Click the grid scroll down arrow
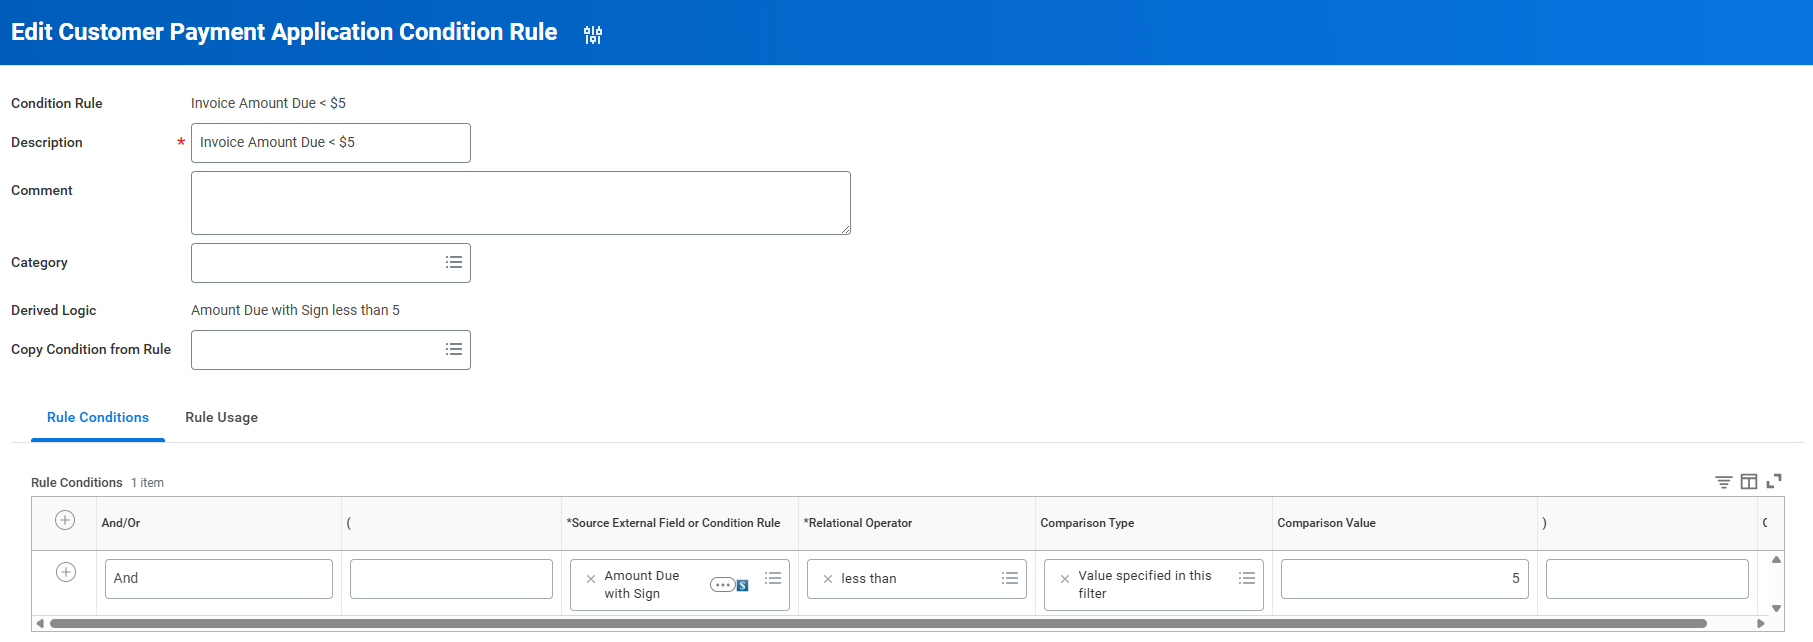The width and height of the screenshot is (1813, 642). coord(1776,608)
